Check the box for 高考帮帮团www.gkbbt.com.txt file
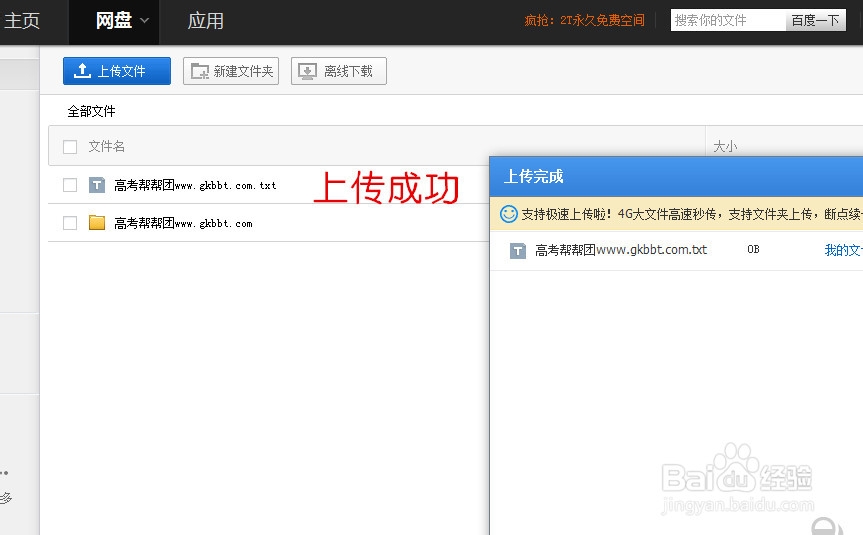Viewport: 863px width, 535px height. point(70,185)
